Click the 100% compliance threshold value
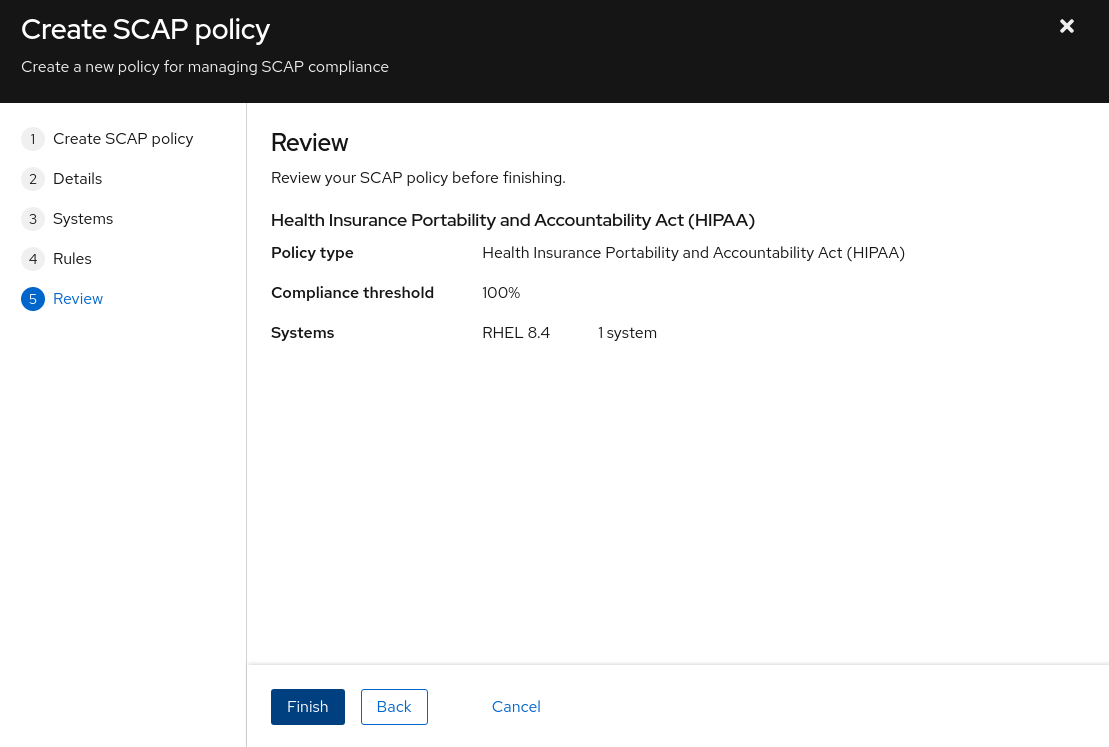Image resolution: width=1109 pixels, height=747 pixels. pyautogui.click(x=501, y=293)
